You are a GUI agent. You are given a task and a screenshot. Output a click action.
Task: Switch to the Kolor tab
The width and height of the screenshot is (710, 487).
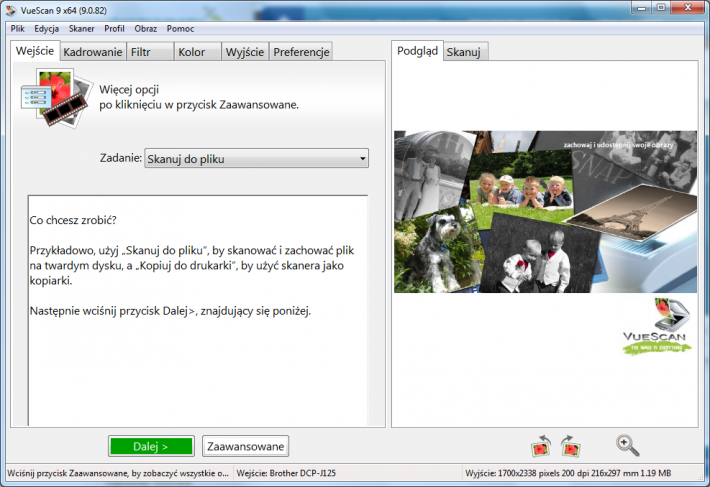click(198, 52)
